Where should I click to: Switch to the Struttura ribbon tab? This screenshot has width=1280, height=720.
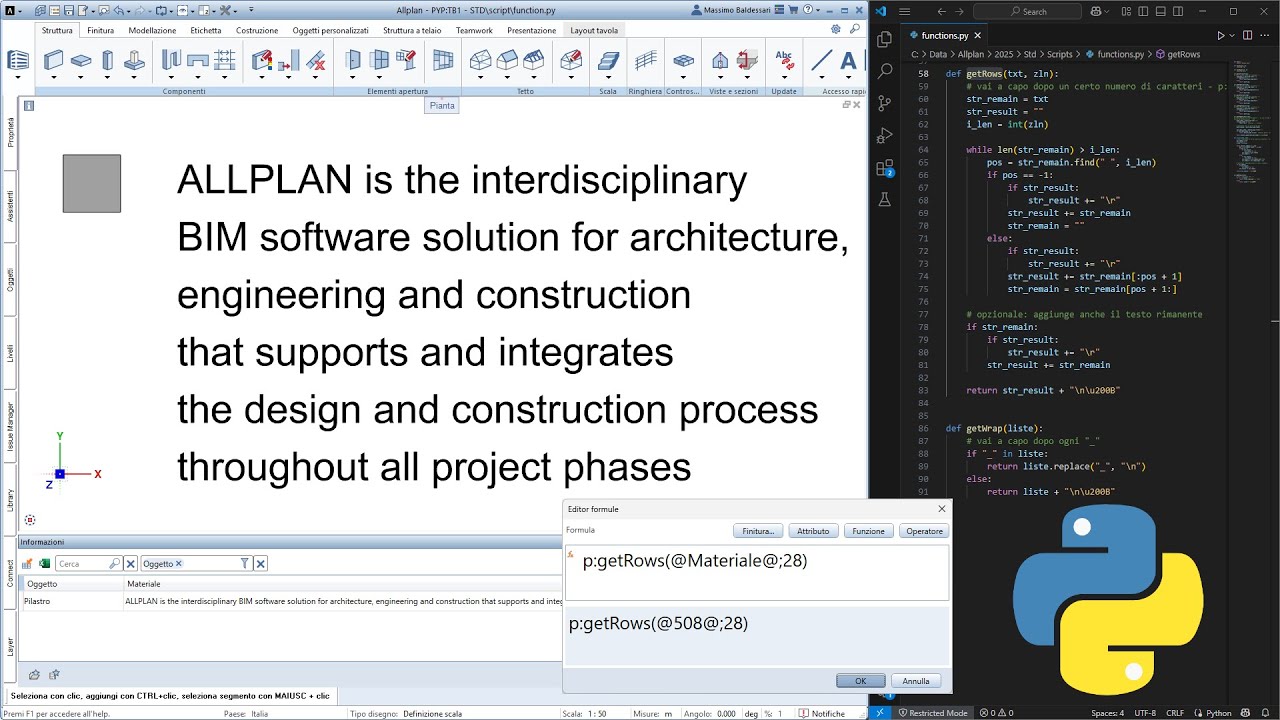57,30
